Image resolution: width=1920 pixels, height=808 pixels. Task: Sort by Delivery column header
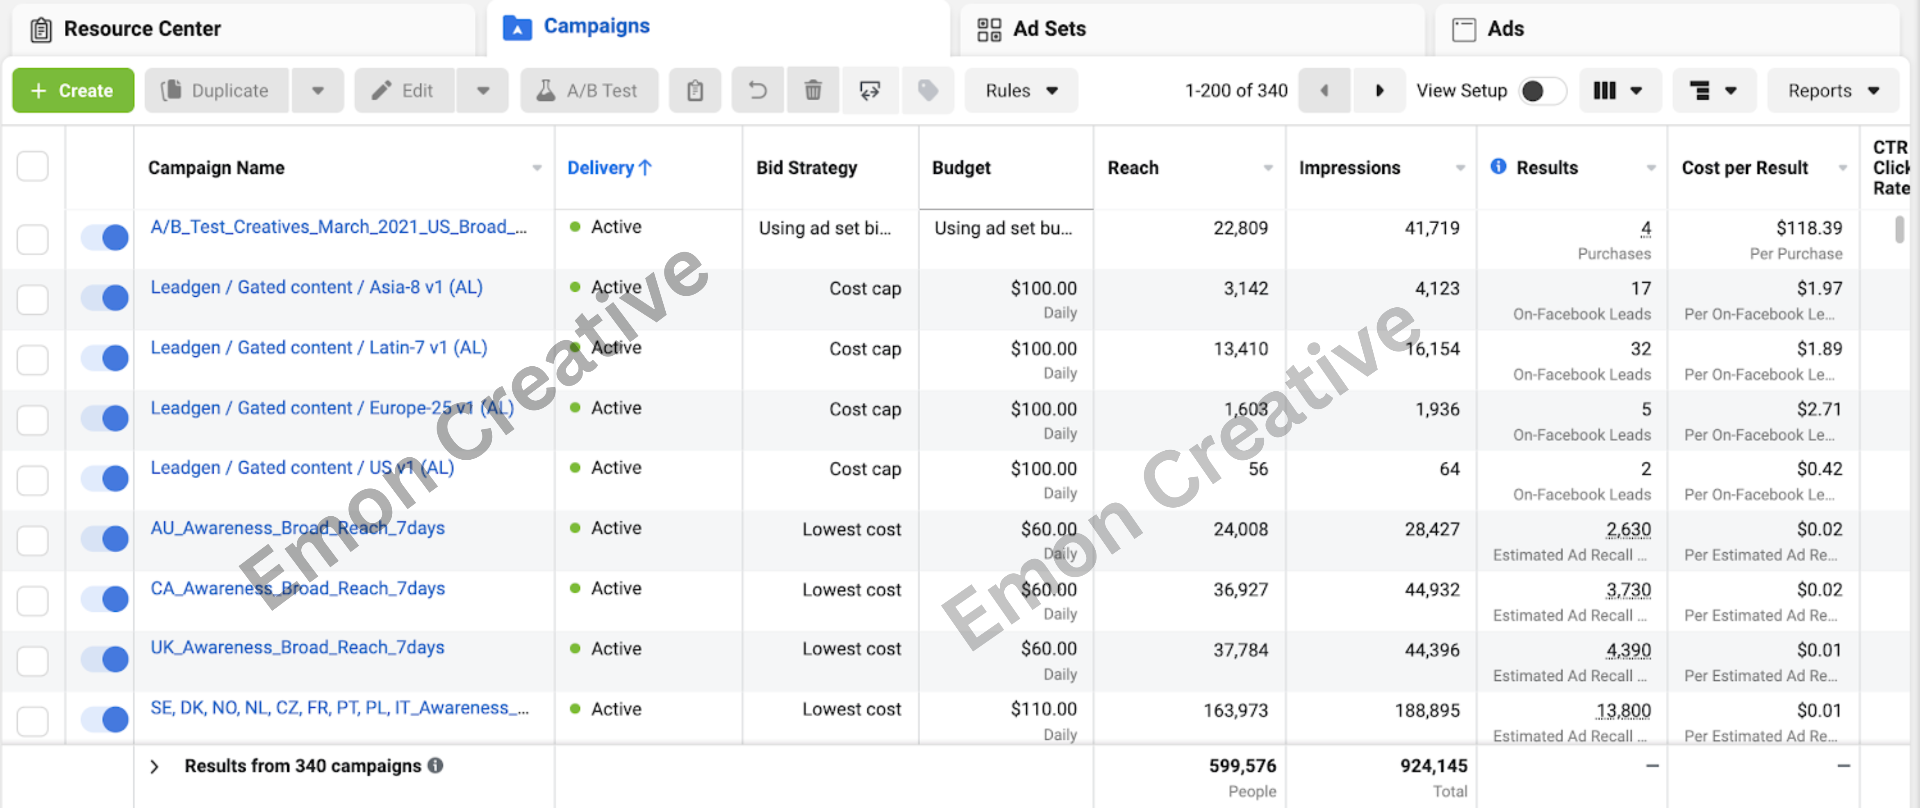click(x=609, y=168)
